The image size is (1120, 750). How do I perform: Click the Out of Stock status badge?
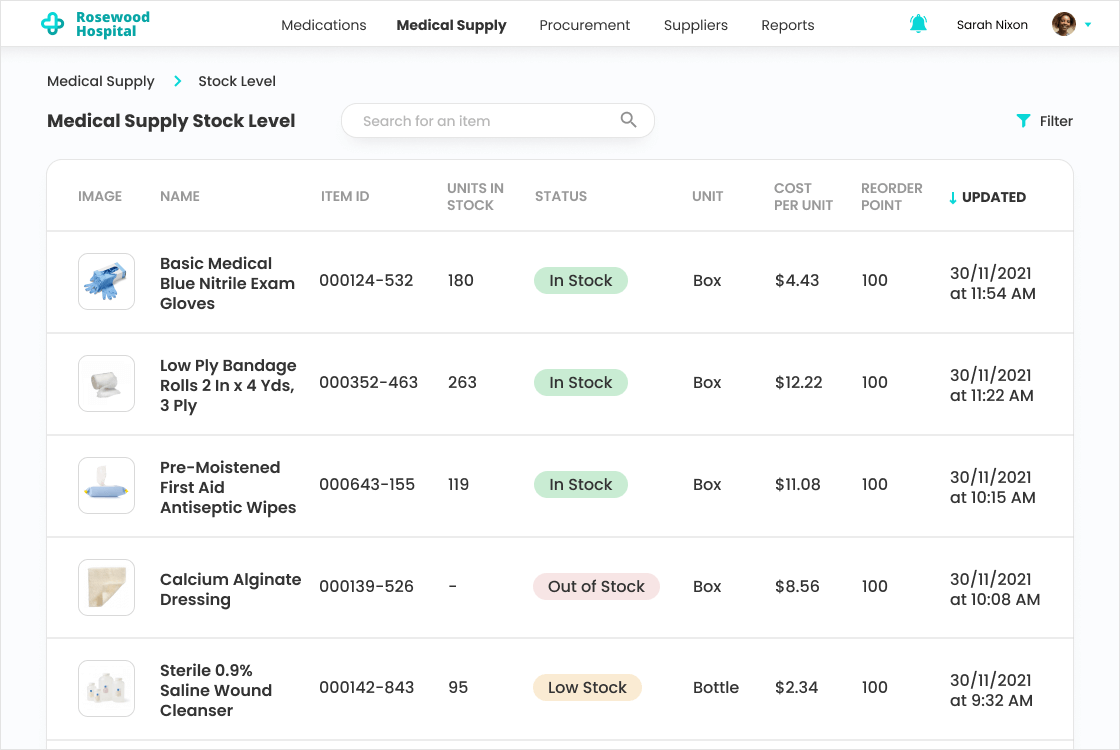pyautogui.click(x=596, y=587)
